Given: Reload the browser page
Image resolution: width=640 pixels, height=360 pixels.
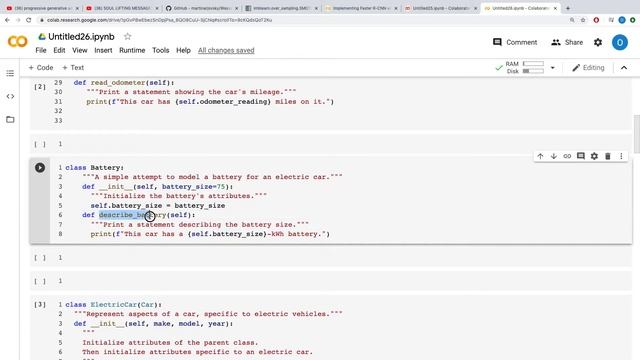Looking at the screenshot, I should 29,20.
